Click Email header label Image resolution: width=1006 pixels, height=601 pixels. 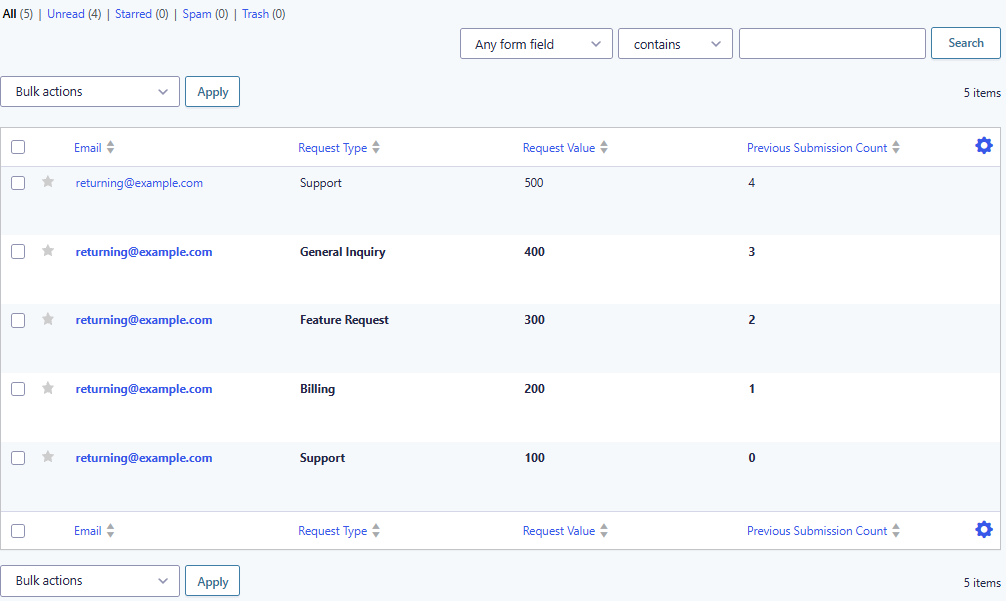tap(87, 148)
